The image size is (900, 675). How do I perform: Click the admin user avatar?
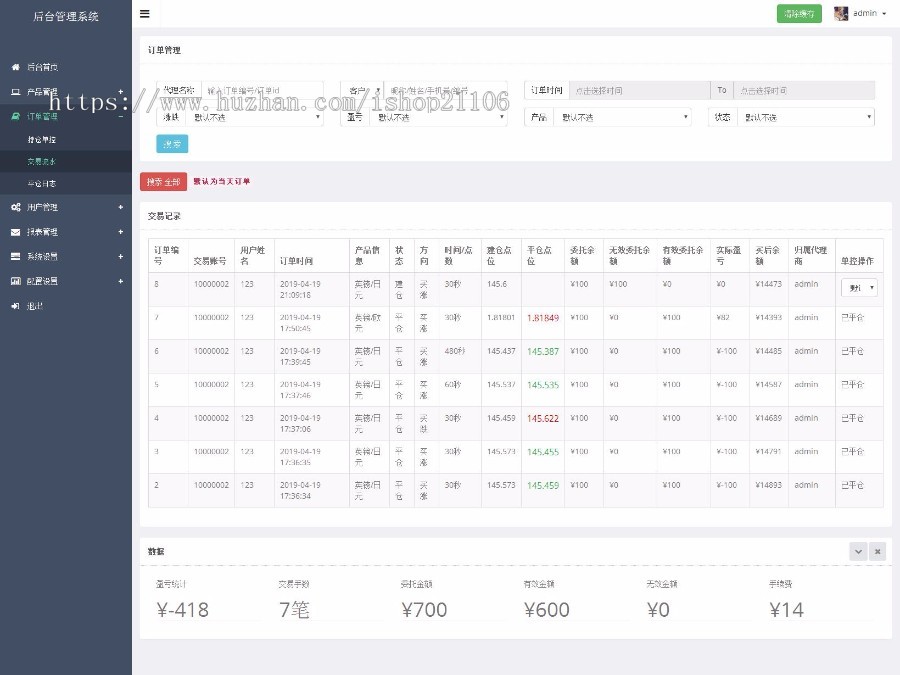pyautogui.click(x=841, y=14)
